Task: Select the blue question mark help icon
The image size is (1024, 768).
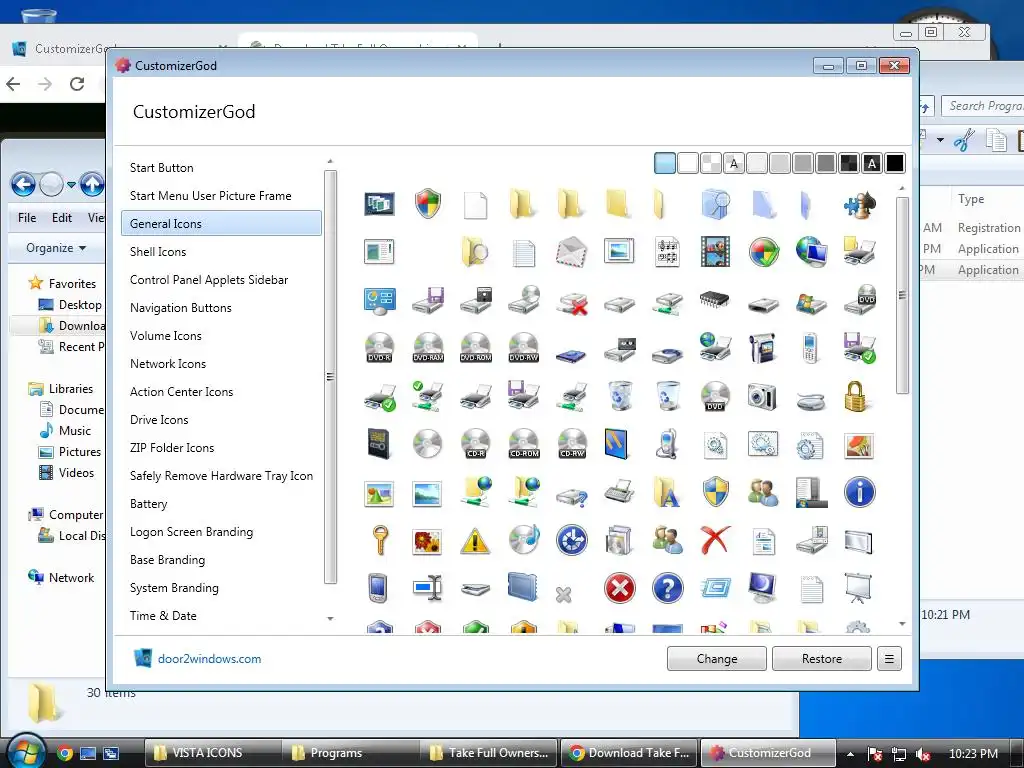Action: [667, 588]
